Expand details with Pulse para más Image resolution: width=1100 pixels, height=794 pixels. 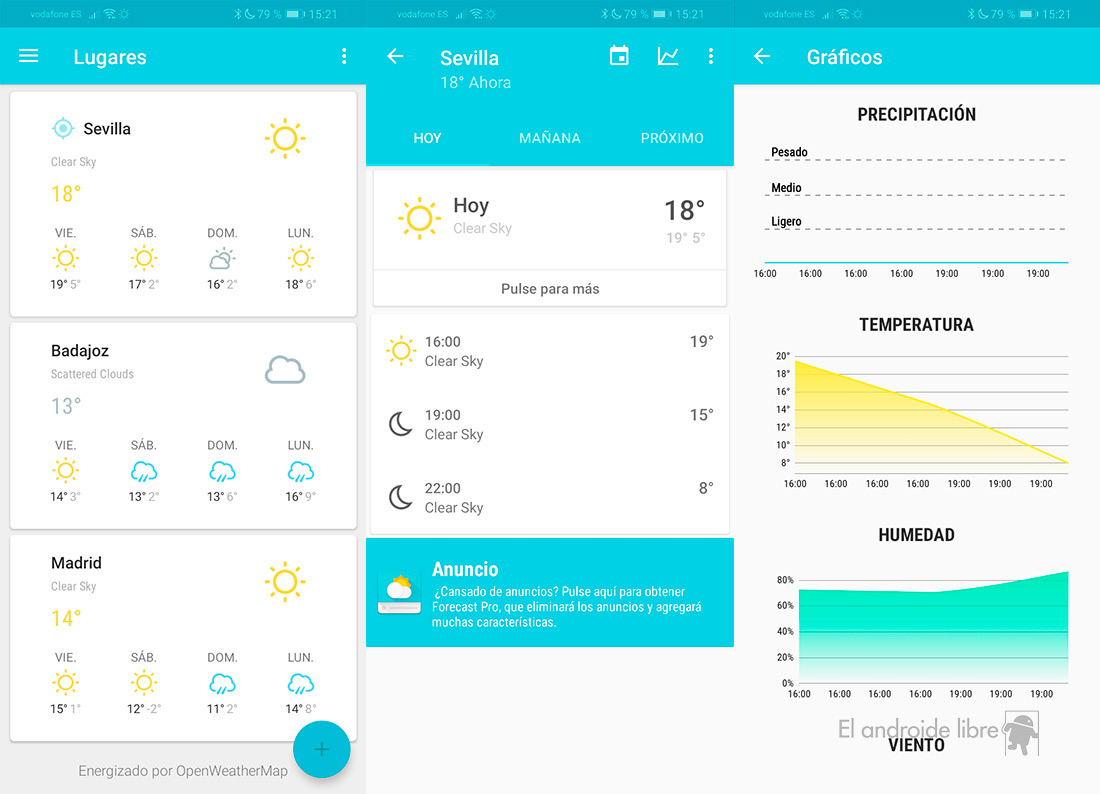pyautogui.click(x=549, y=289)
